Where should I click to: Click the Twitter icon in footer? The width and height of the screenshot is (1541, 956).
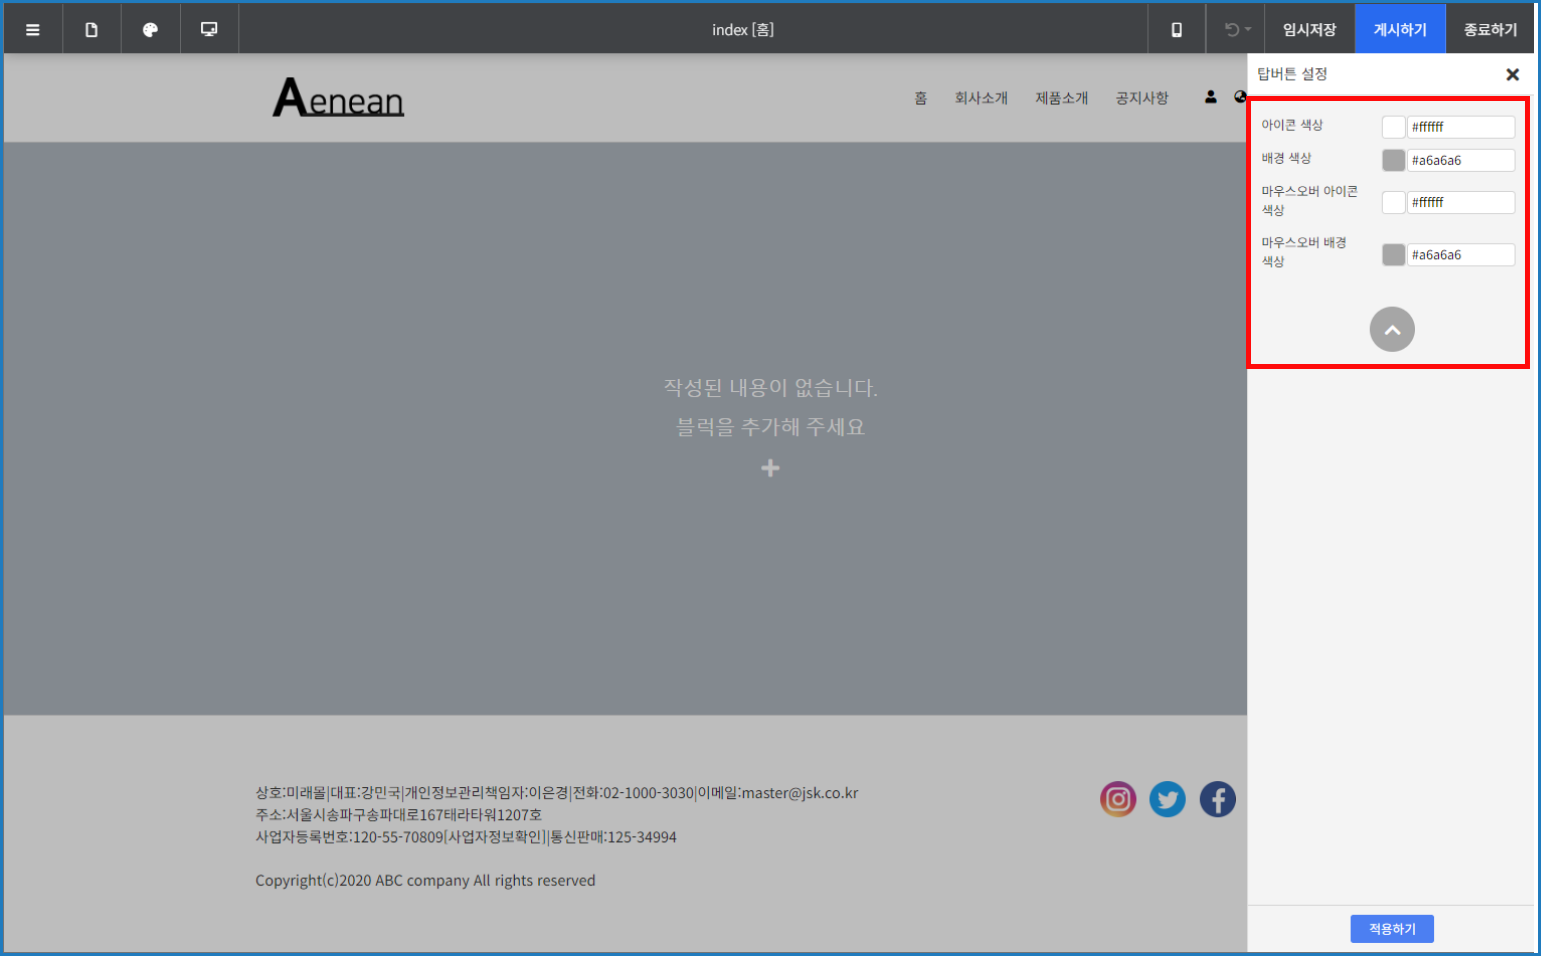click(1167, 799)
